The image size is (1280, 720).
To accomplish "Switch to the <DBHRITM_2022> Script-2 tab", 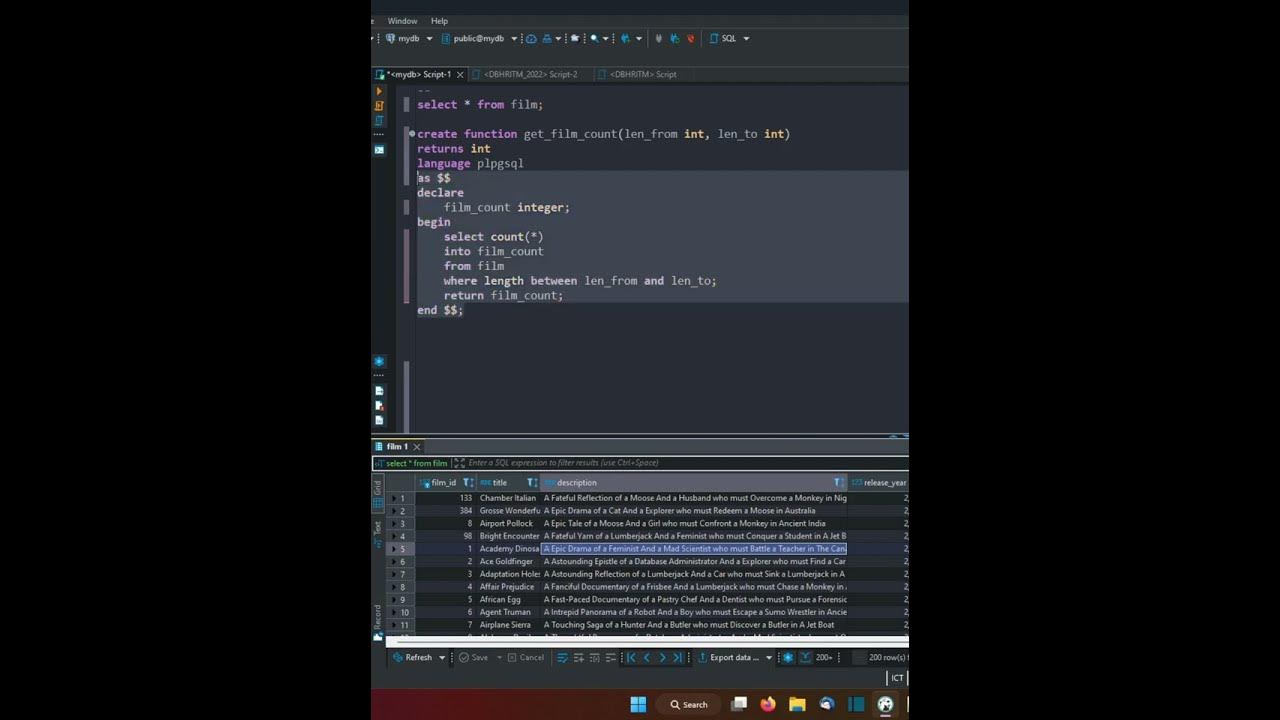I will click(530, 74).
